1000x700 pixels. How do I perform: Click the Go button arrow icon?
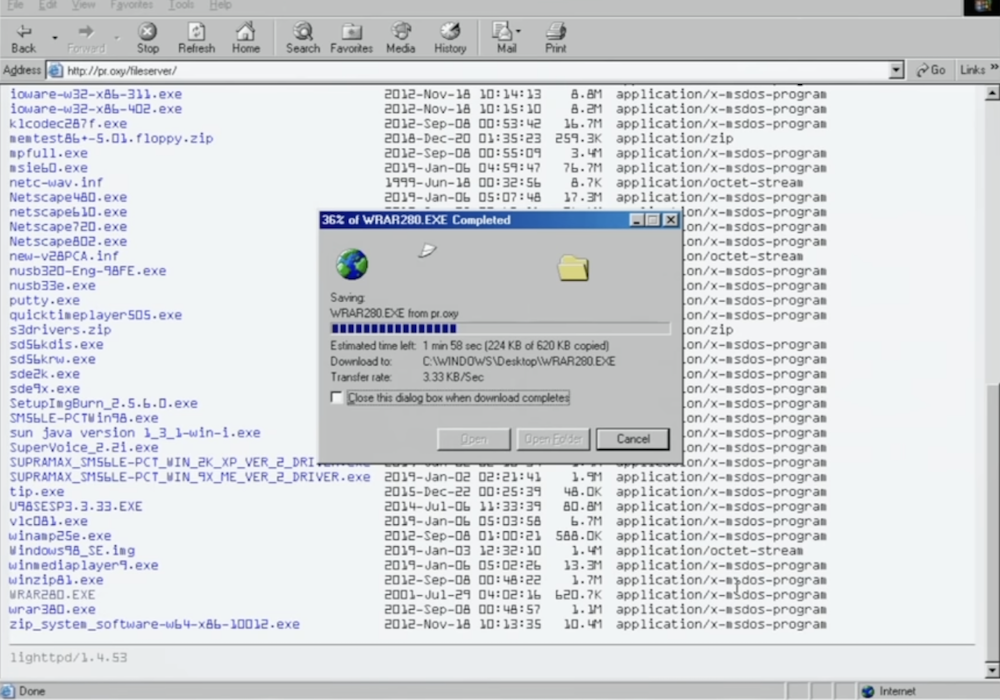(922, 70)
